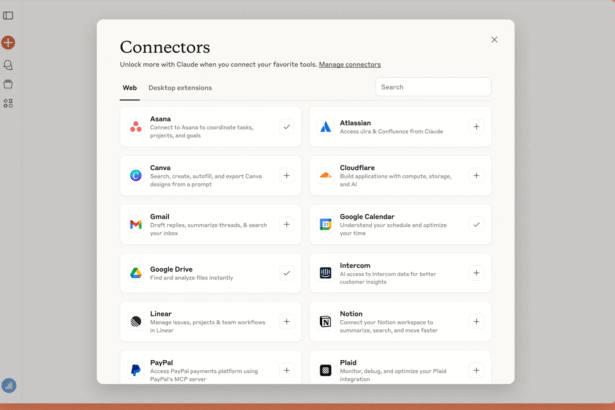615x410 pixels.
Task: Toggle the sidebar panel icon
Action: point(8,15)
